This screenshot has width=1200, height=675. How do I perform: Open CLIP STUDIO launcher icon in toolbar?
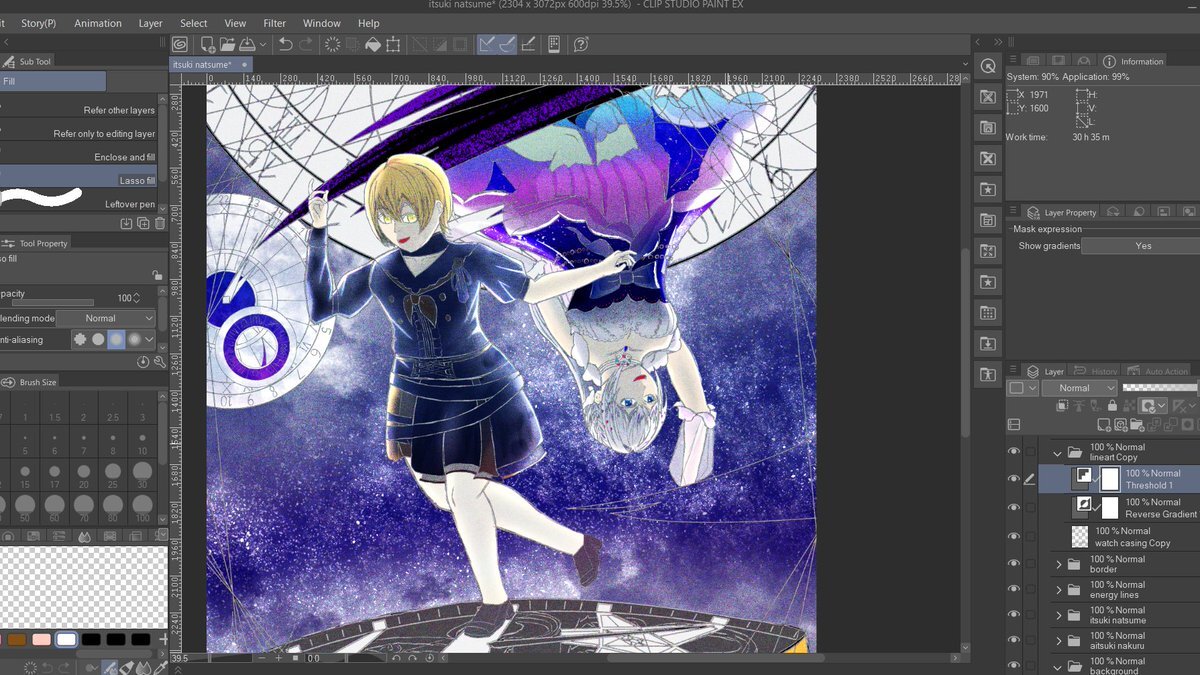179,44
